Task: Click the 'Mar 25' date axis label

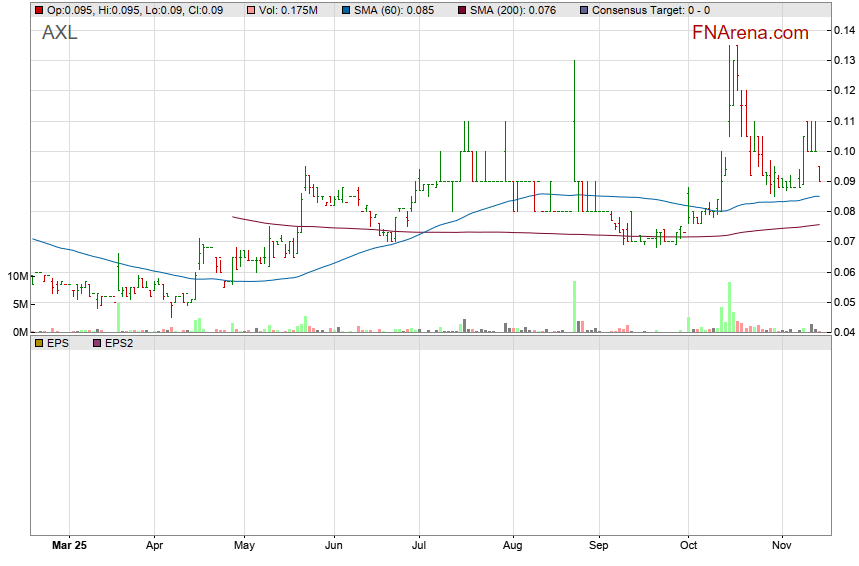Action: (x=68, y=547)
